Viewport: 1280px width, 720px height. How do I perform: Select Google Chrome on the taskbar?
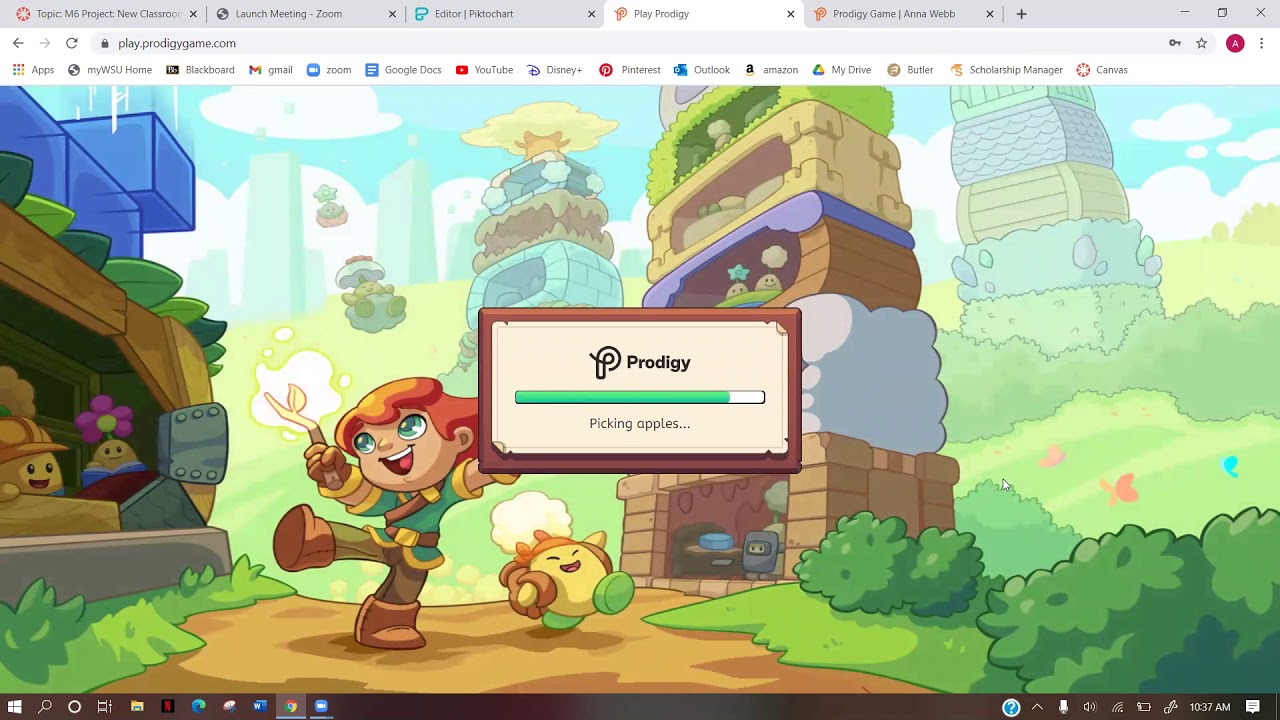290,707
